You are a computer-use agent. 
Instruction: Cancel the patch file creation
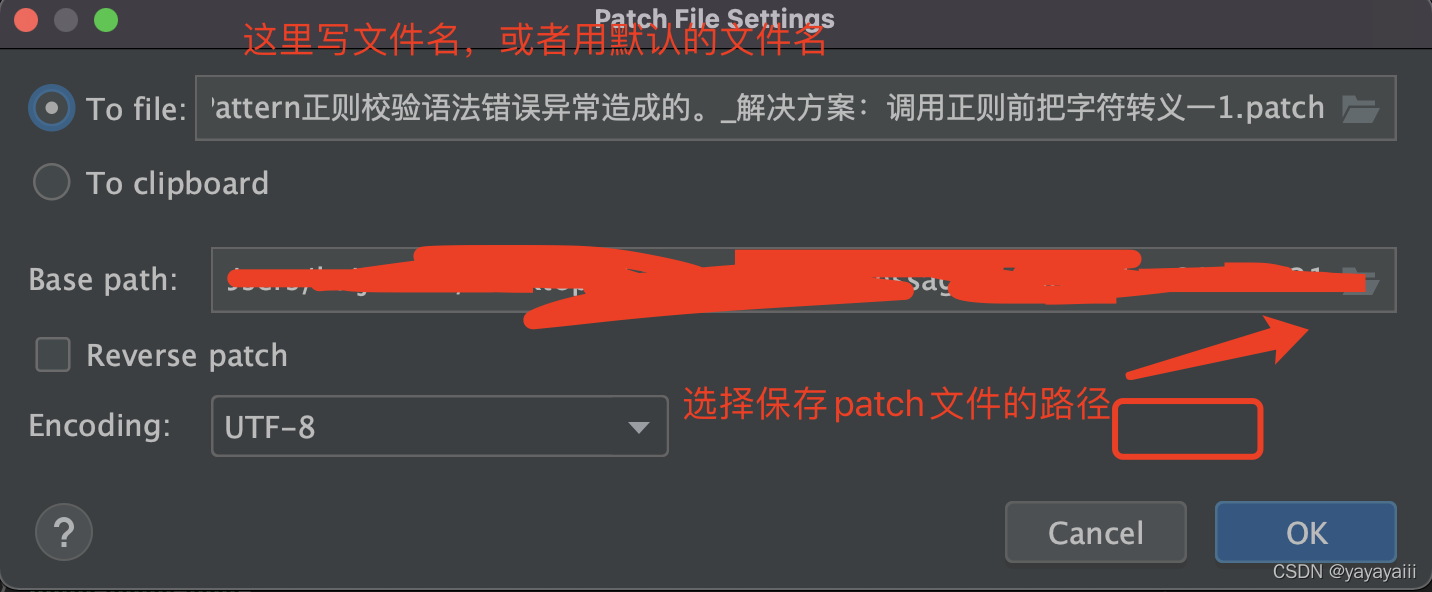[x=1095, y=532]
